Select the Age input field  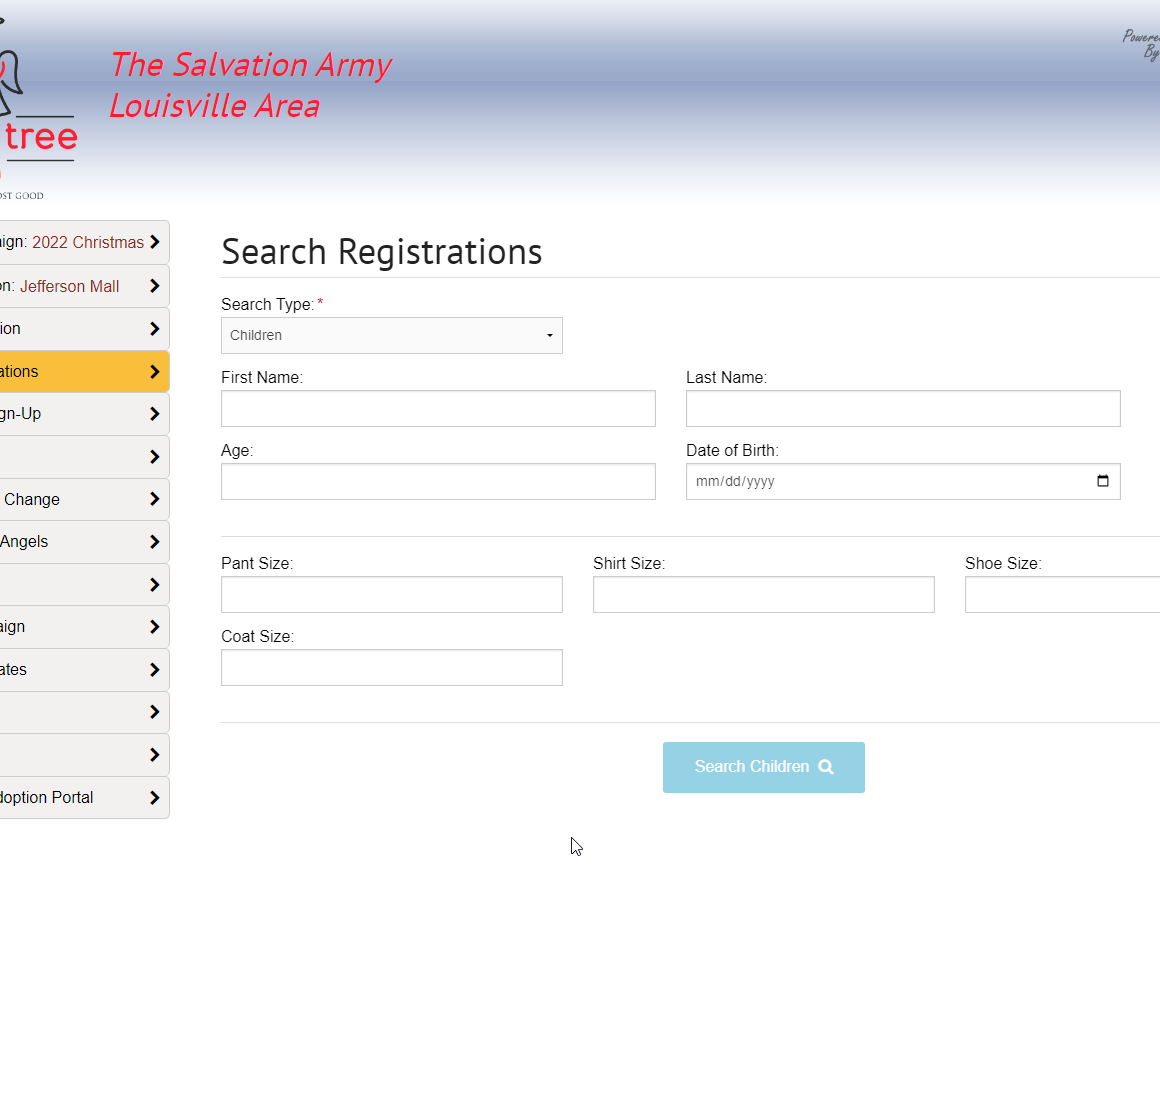tap(438, 482)
